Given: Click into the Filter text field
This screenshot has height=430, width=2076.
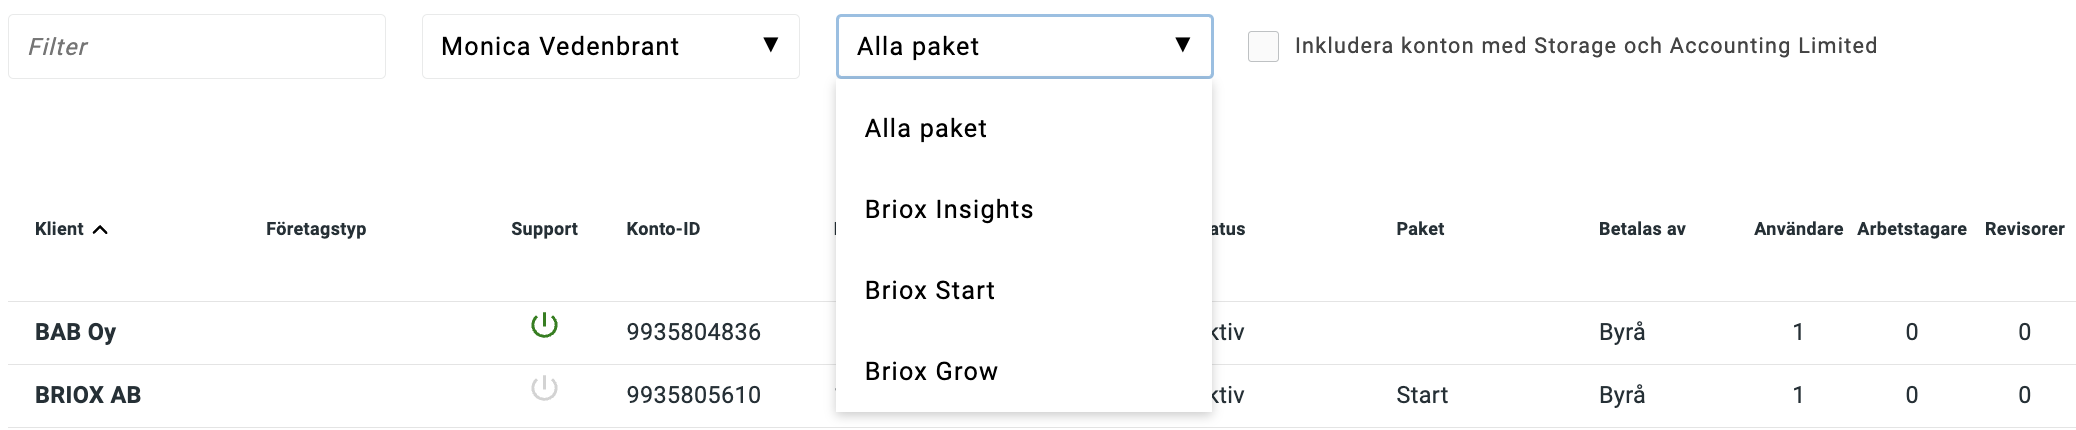Looking at the screenshot, I should tap(197, 46).
